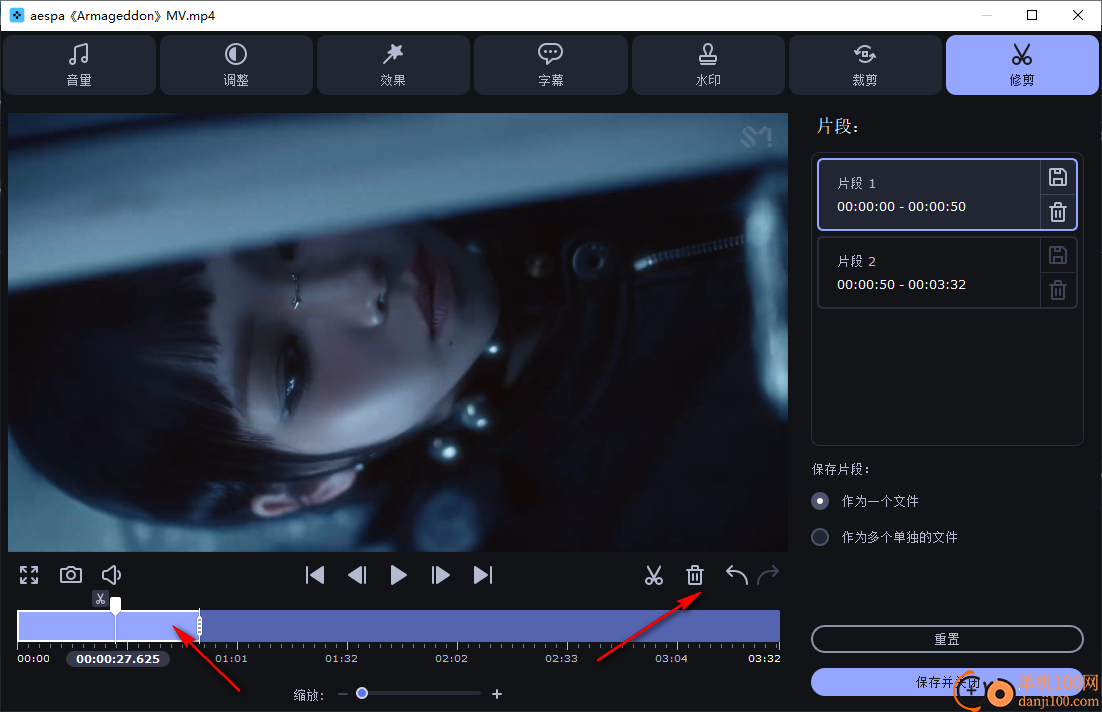Choose 作为一个文件 save option
Image resolution: width=1102 pixels, height=712 pixels.
point(865,501)
